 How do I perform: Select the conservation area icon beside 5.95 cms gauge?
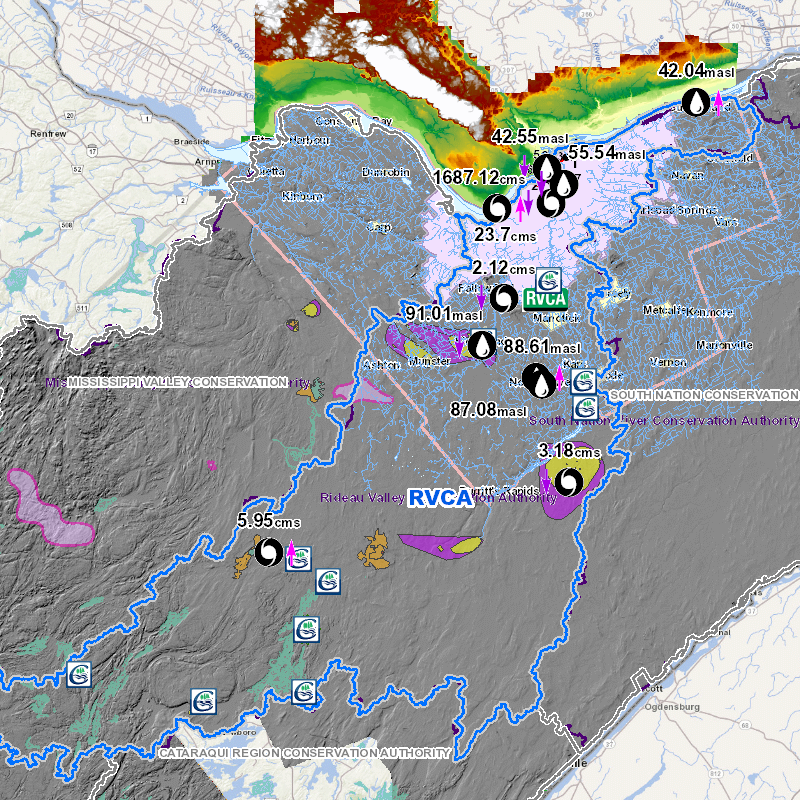pyautogui.click(x=299, y=558)
